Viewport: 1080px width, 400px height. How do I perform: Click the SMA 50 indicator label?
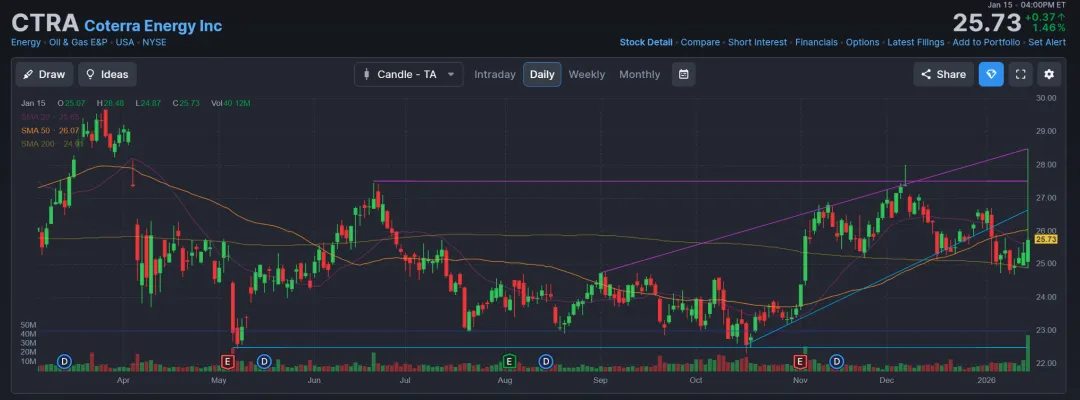[50, 130]
